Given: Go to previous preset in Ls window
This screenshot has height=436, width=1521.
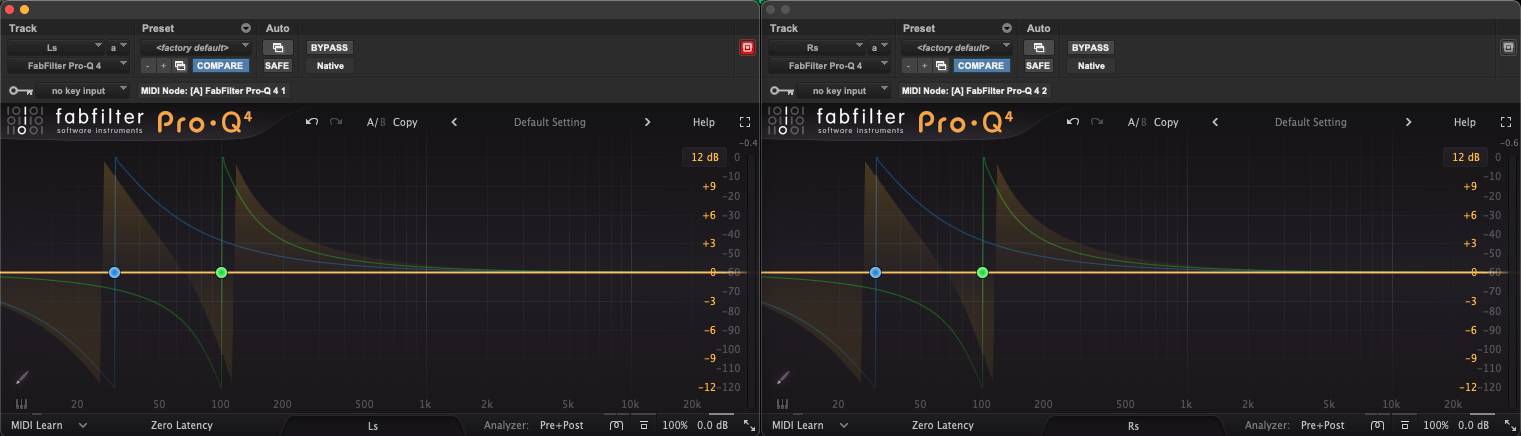Looking at the screenshot, I should tap(454, 122).
